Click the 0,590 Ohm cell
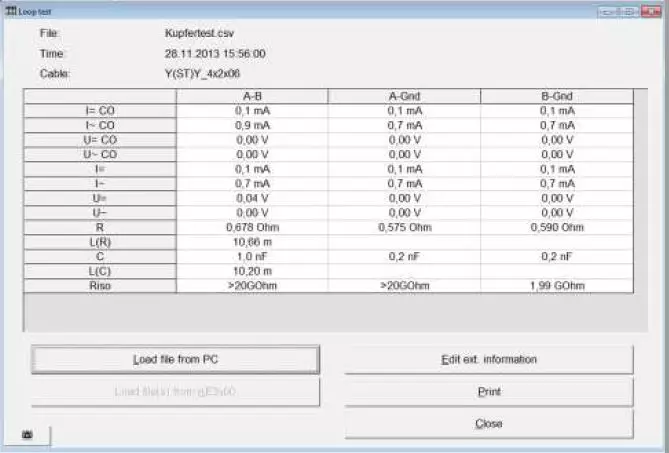Image resolution: width=669 pixels, height=453 pixels. [557, 227]
